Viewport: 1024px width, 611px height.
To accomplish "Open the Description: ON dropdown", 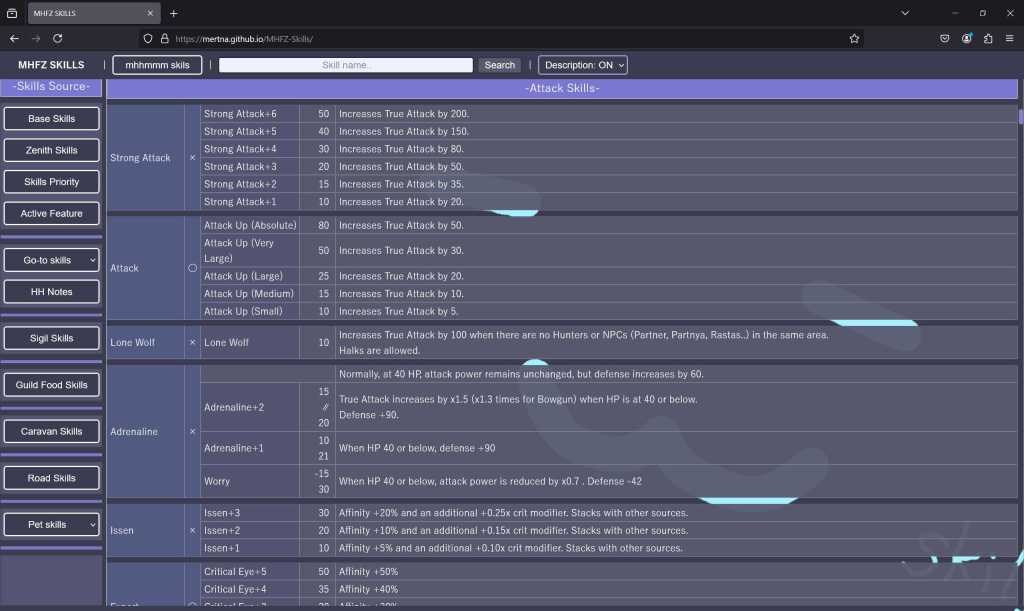I will point(583,65).
